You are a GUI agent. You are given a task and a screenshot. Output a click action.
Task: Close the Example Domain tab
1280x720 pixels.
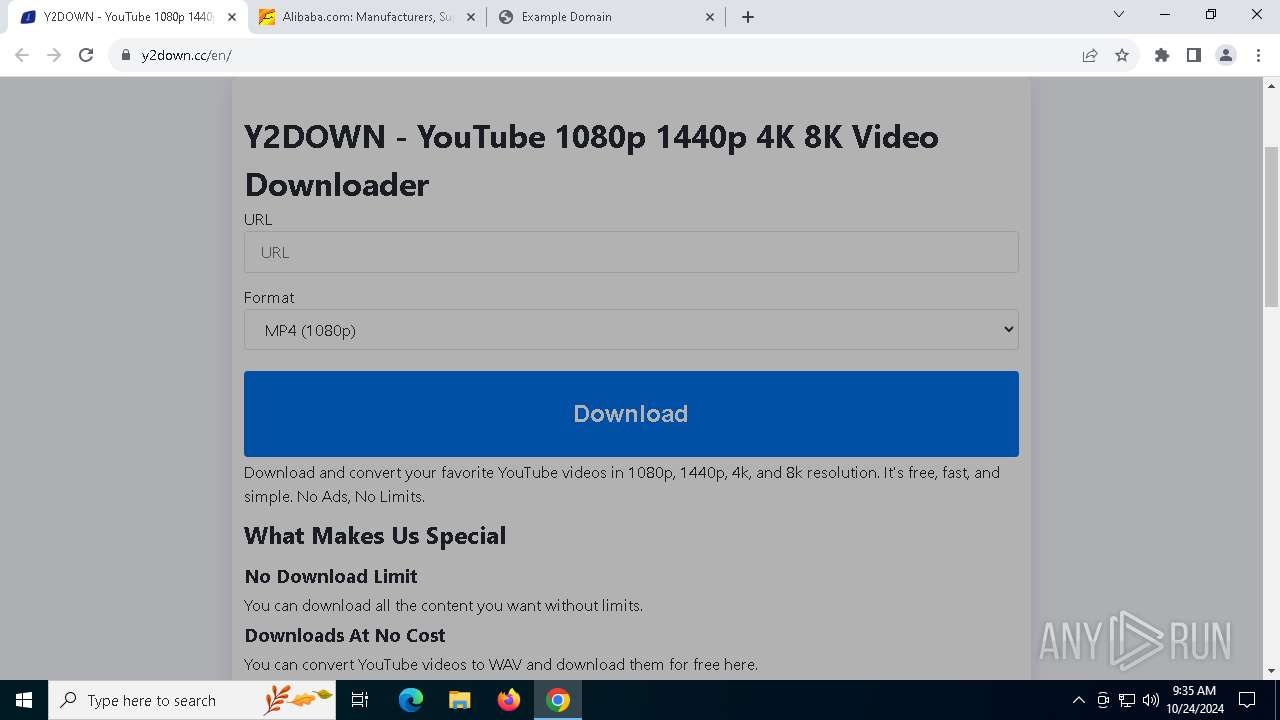pos(711,17)
